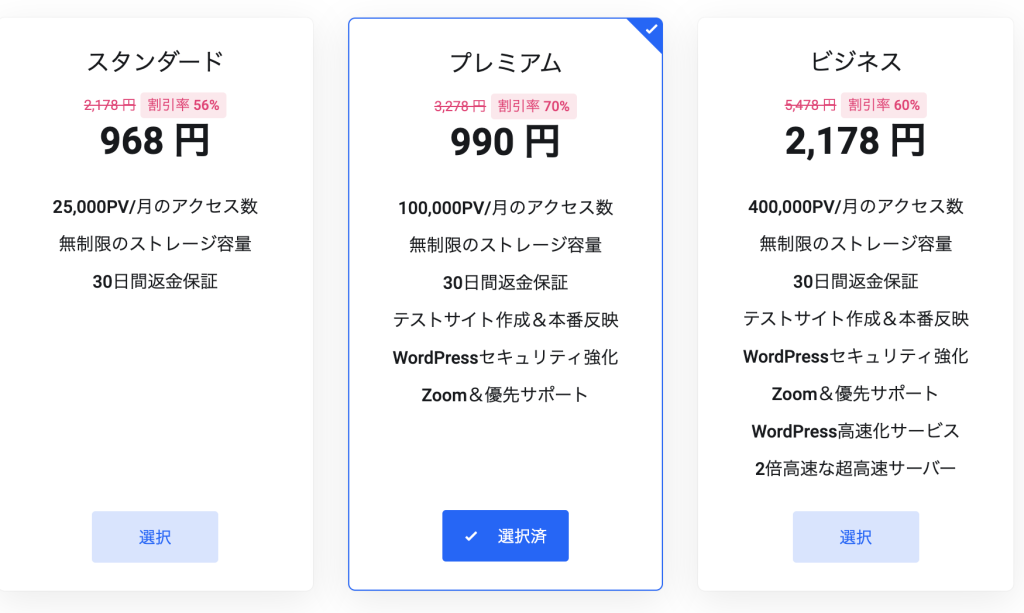Click the 割引率 56% discount badge
The image size is (1024, 613).
183,105
